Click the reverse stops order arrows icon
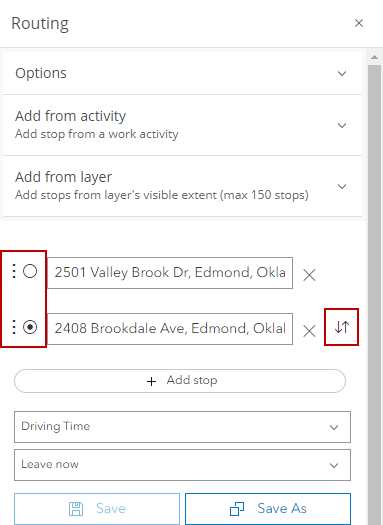The width and height of the screenshot is (383, 525). [x=341, y=327]
